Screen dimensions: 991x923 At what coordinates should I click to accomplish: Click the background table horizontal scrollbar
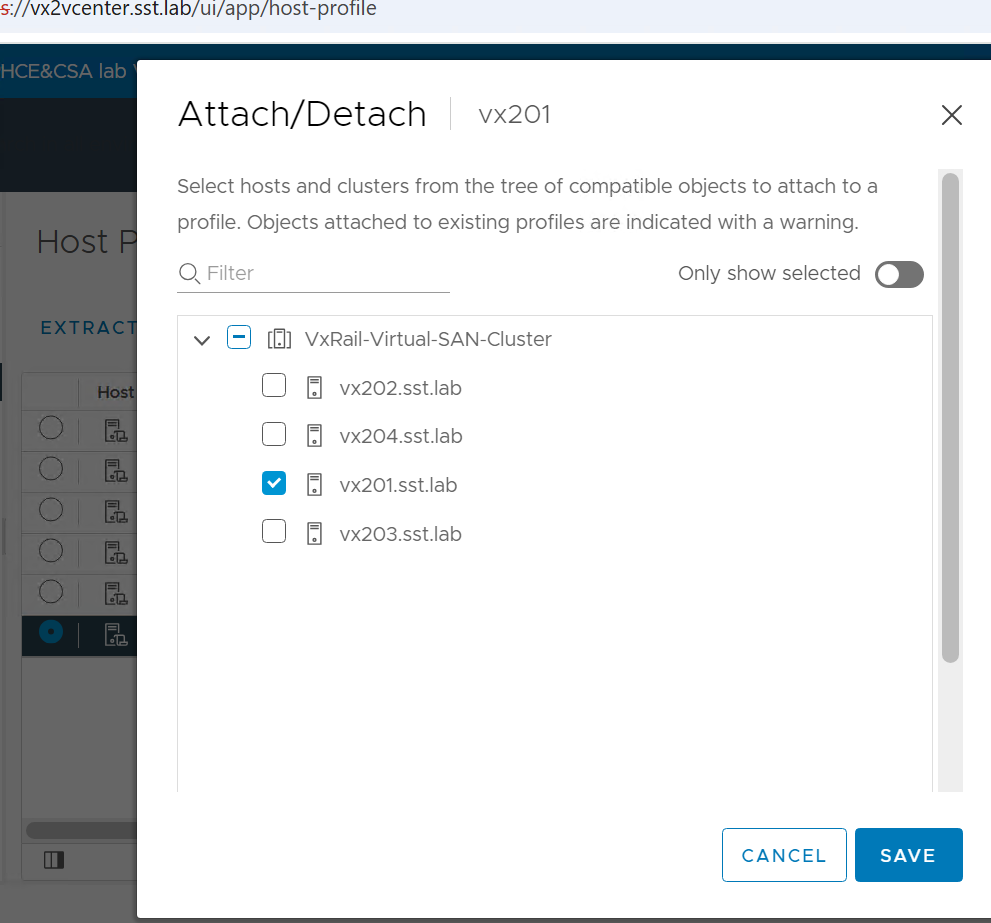pos(81,829)
